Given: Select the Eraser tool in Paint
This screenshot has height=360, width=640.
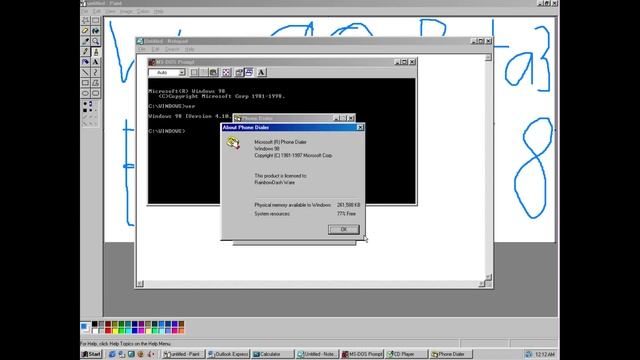Looking at the screenshot, I should click(x=85, y=31).
